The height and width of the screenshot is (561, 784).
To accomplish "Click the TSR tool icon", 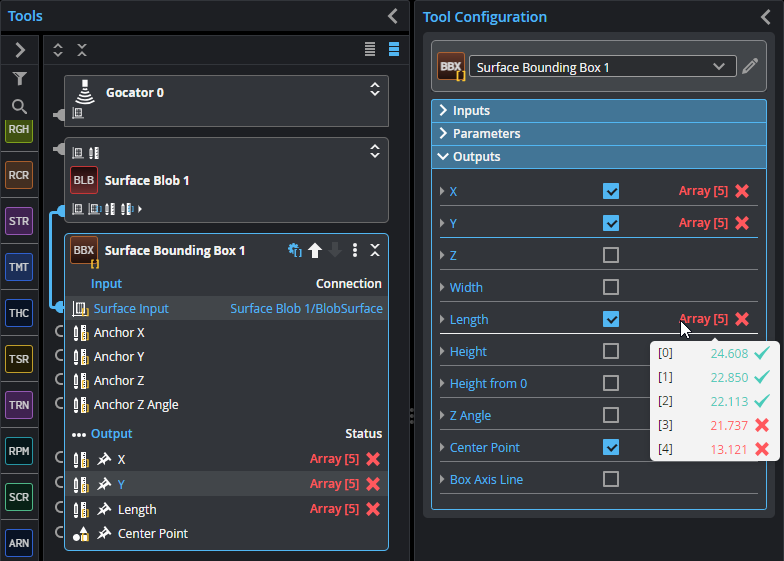I will tap(19, 359).
